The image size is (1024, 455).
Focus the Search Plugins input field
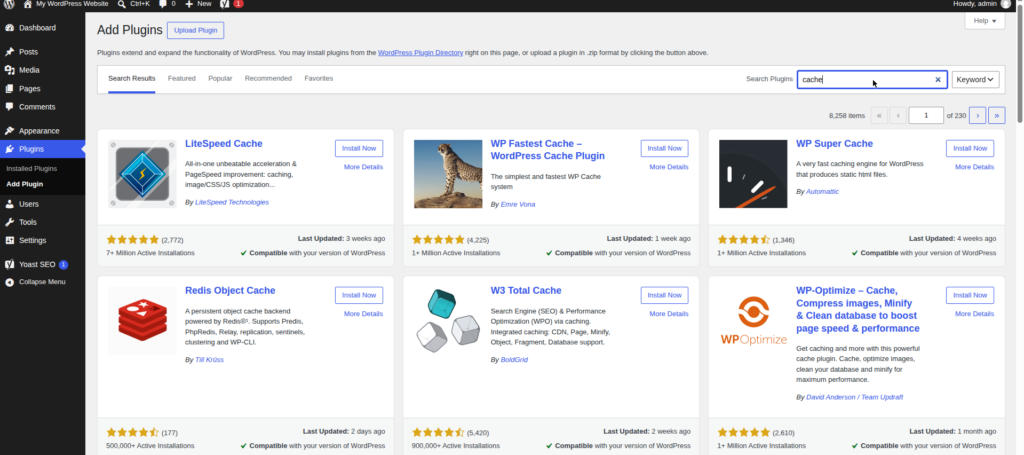tap(872, 80)
